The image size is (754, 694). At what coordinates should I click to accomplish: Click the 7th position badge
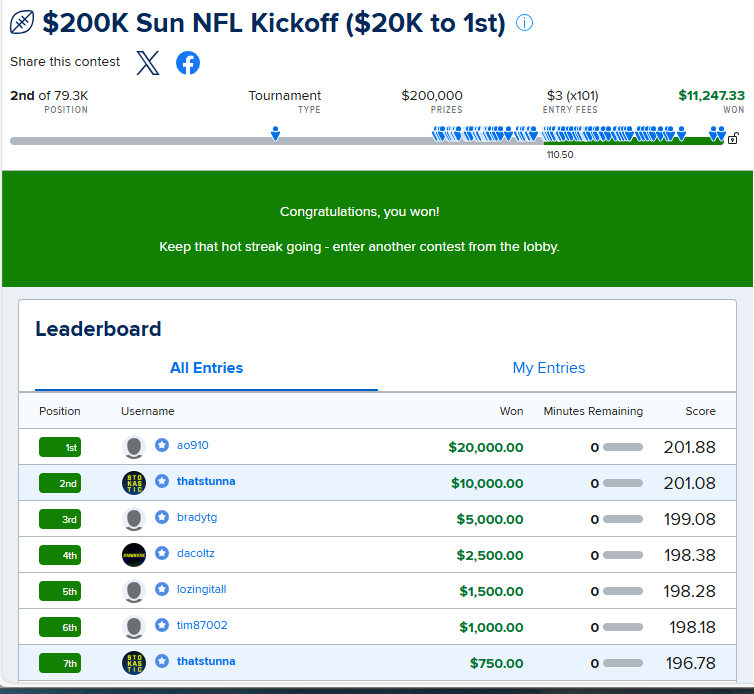pos(60,663)
